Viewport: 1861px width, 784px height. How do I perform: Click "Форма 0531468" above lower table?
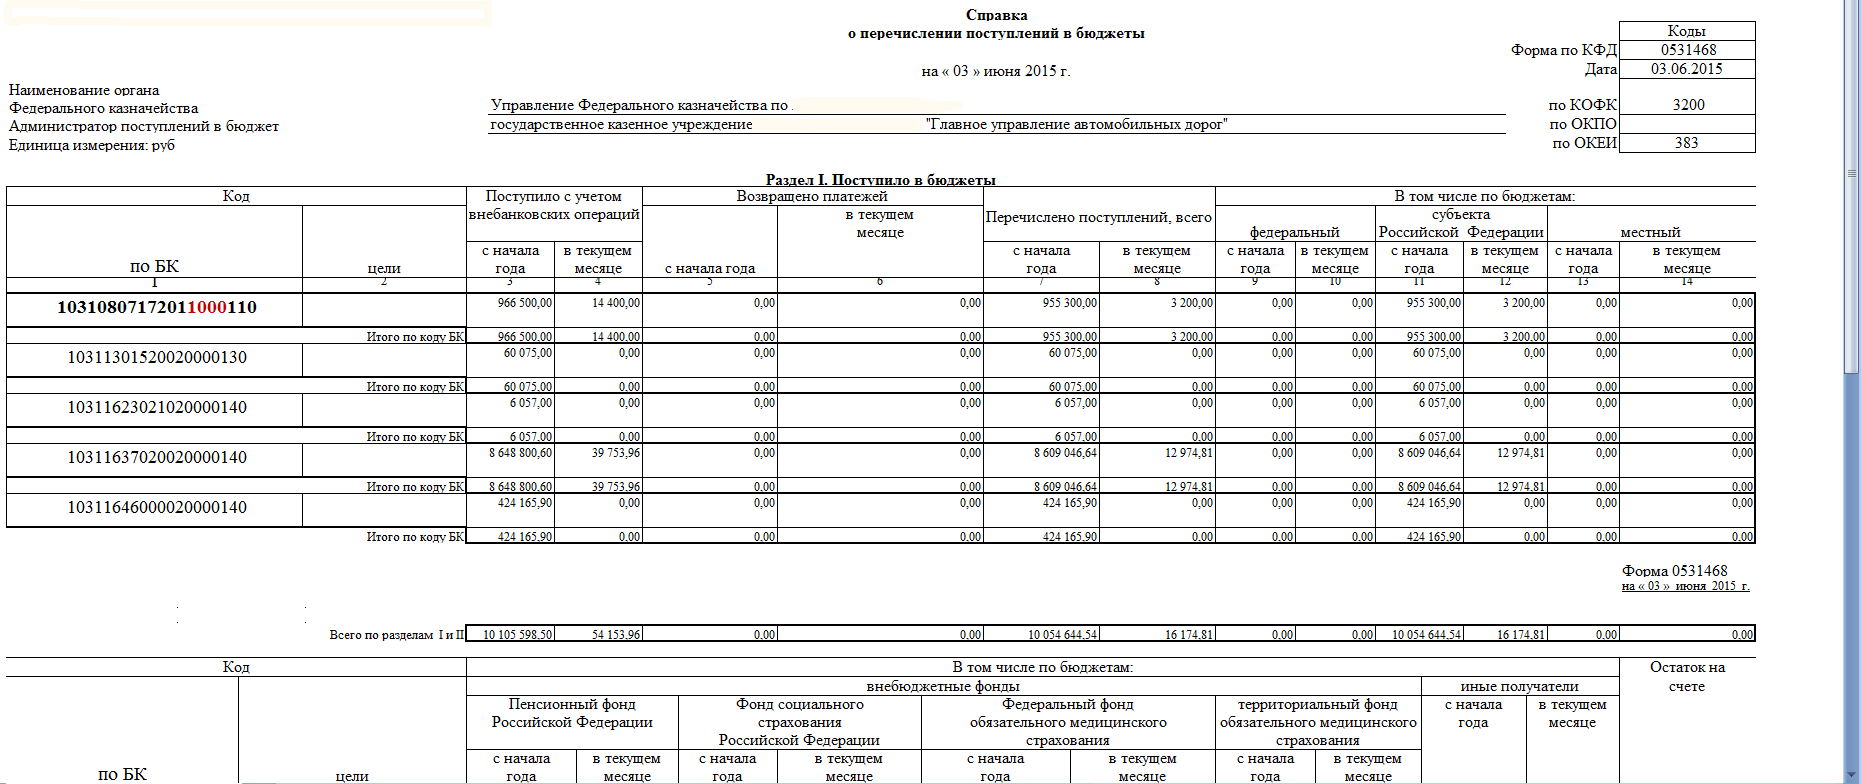pos(1675,571)
